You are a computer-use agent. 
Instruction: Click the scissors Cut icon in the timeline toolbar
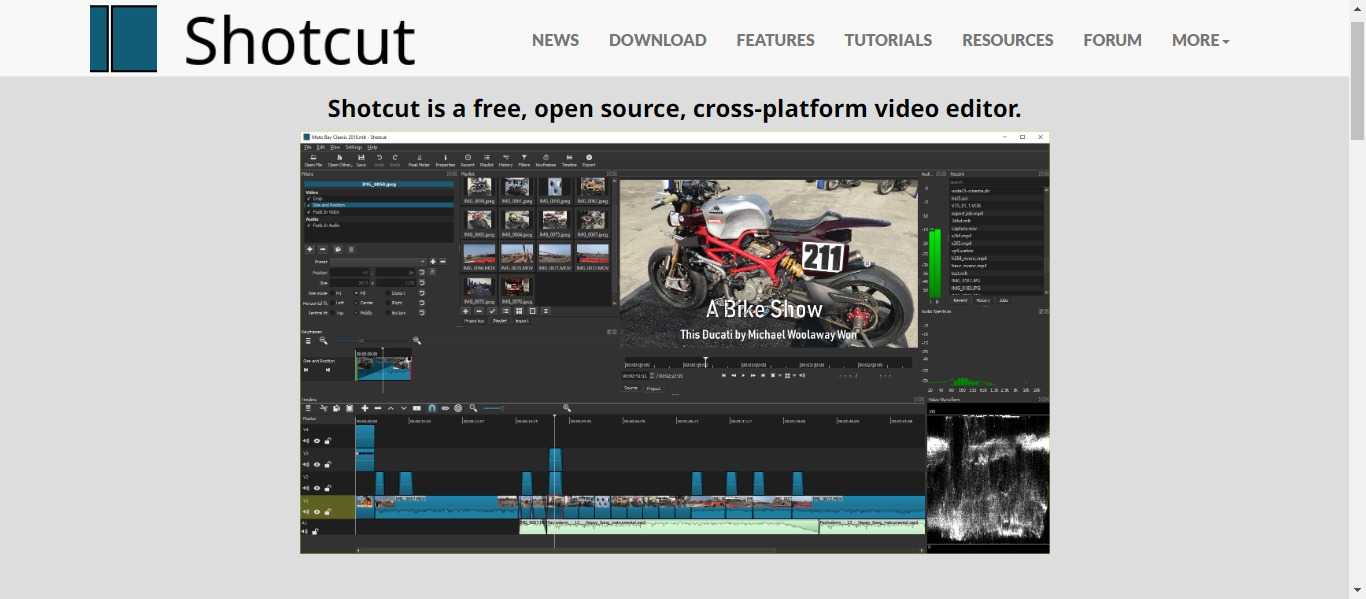point(325,408)
